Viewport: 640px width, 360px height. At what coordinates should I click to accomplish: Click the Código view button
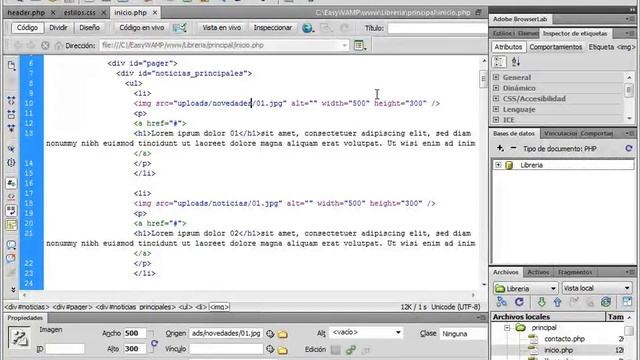pyautogui.click(x=27, y=27)
